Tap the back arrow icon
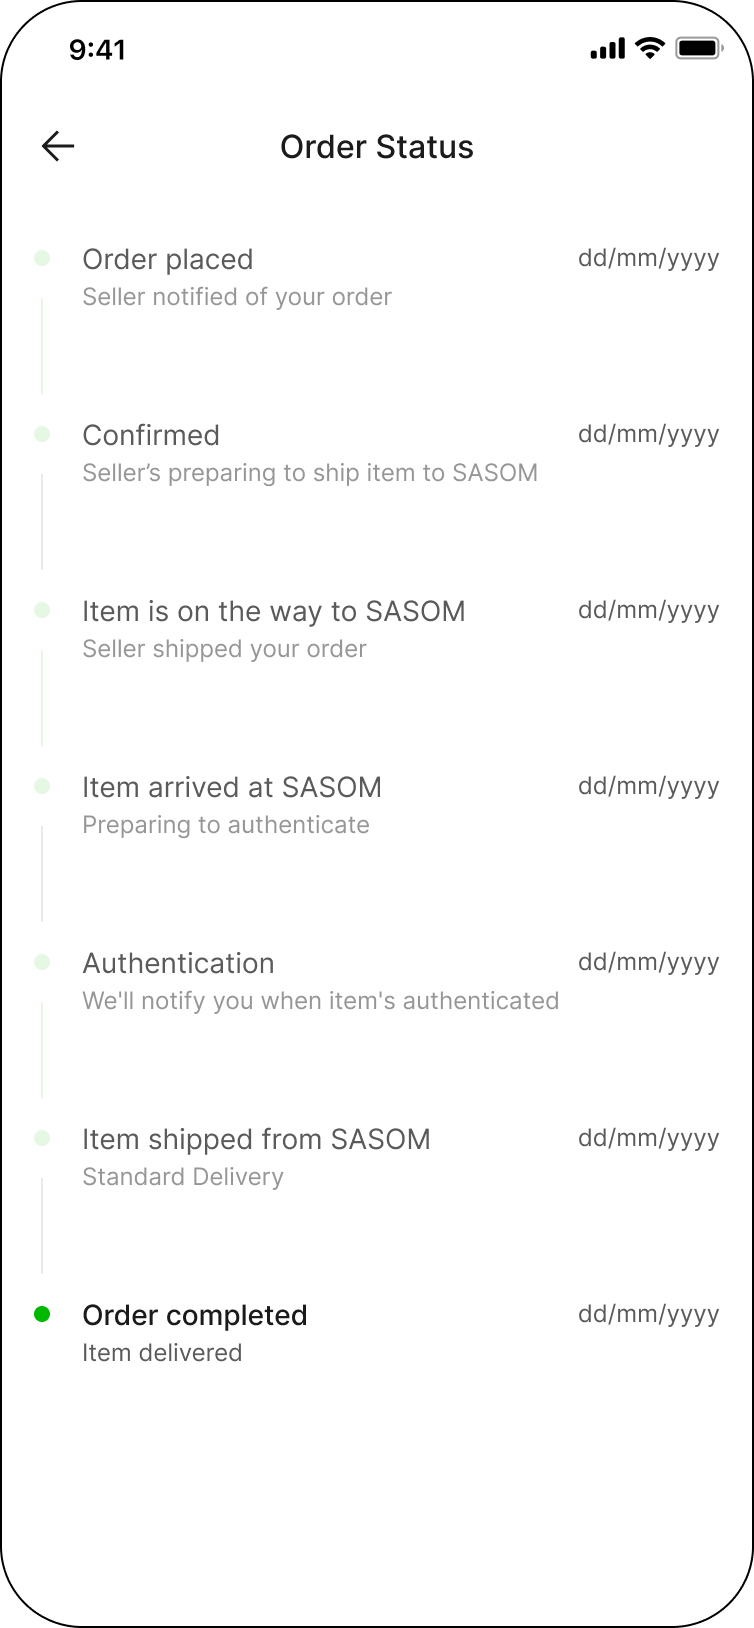The height and width of the screenshot is (1628, 754). 58,147
